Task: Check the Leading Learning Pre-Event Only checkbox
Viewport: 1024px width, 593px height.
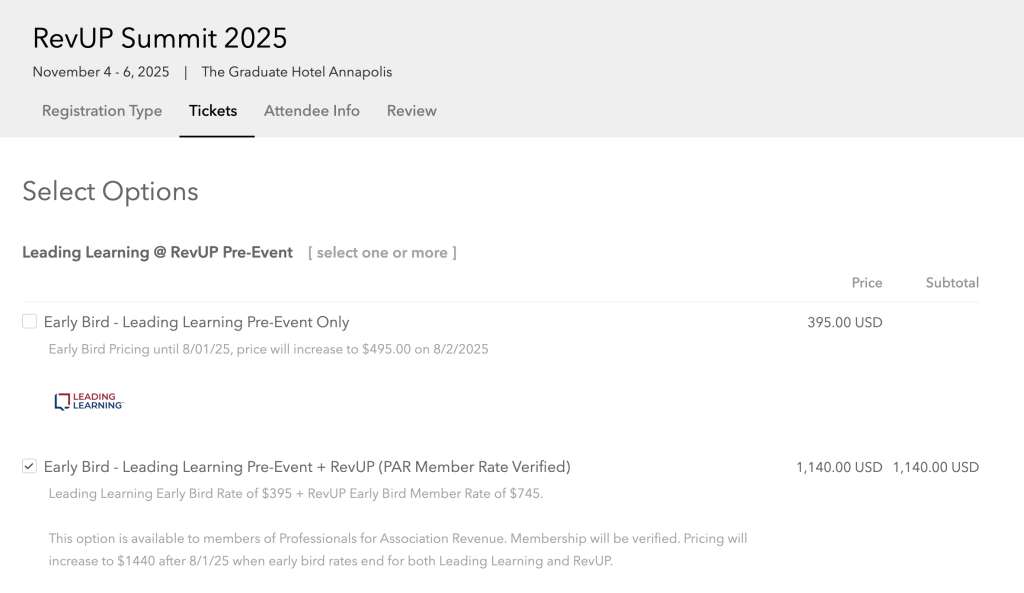Action: 30,321
